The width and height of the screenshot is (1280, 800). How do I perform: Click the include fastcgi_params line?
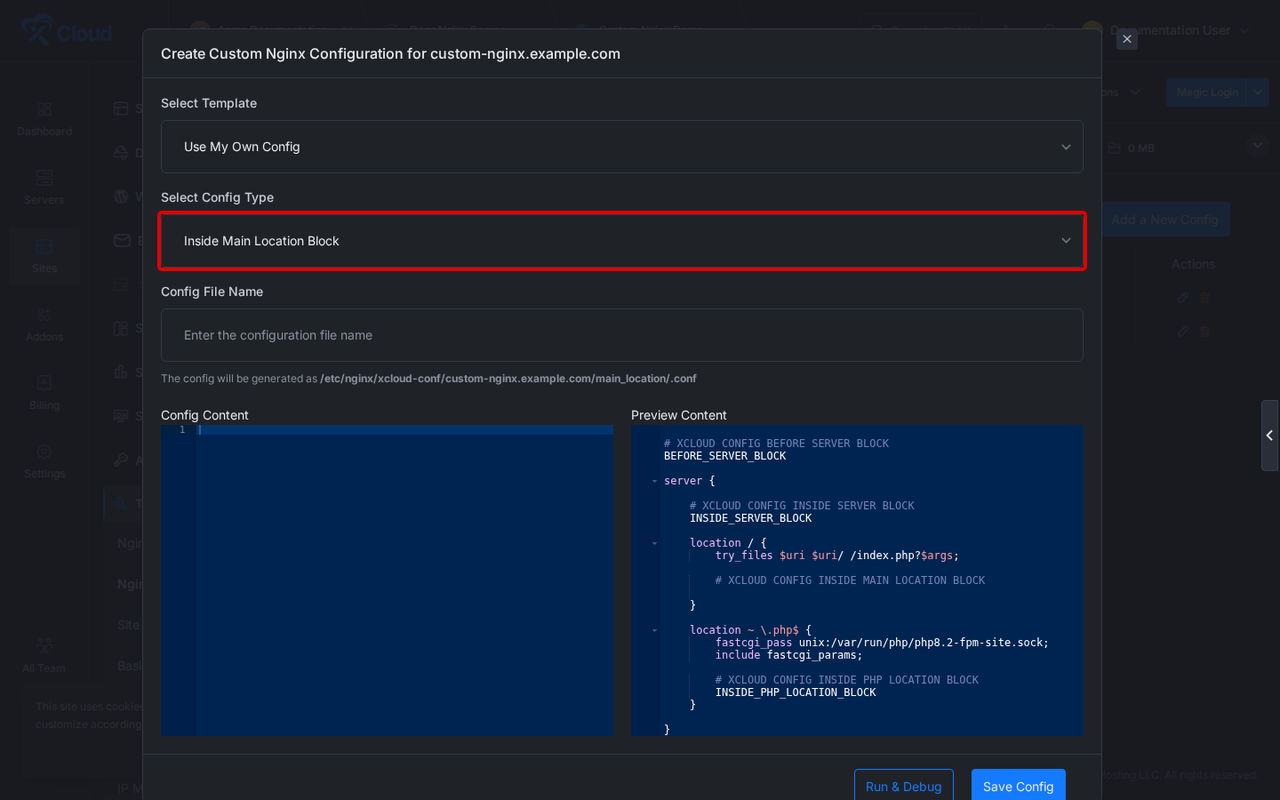click(789, 655)
